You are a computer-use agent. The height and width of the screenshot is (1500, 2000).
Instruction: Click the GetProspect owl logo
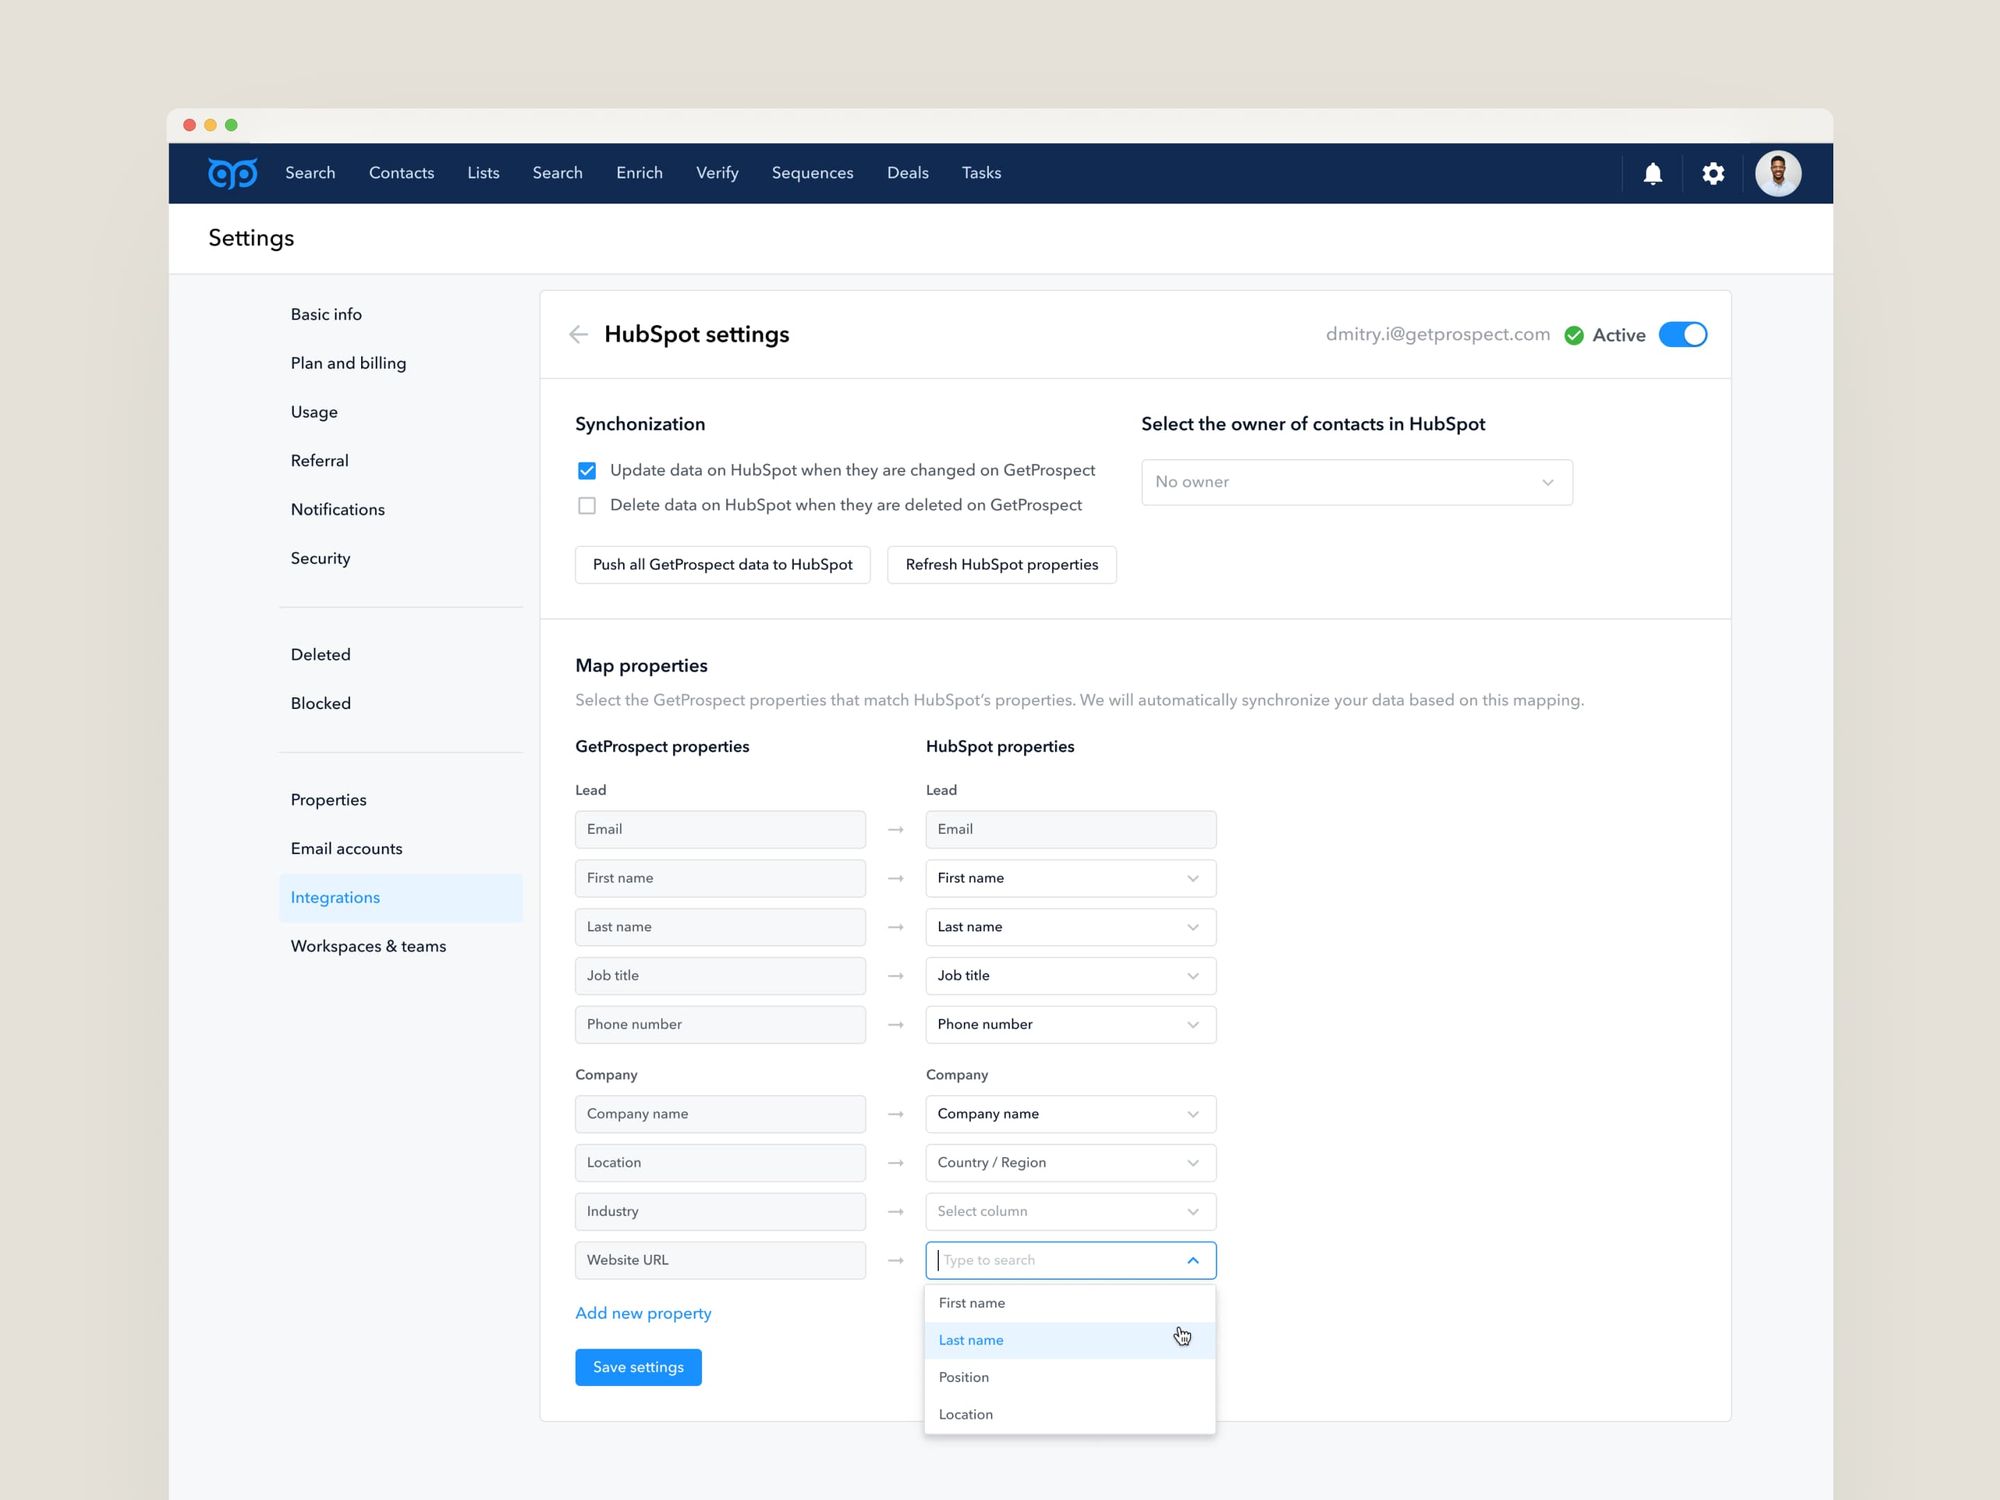tap(232, 173)
